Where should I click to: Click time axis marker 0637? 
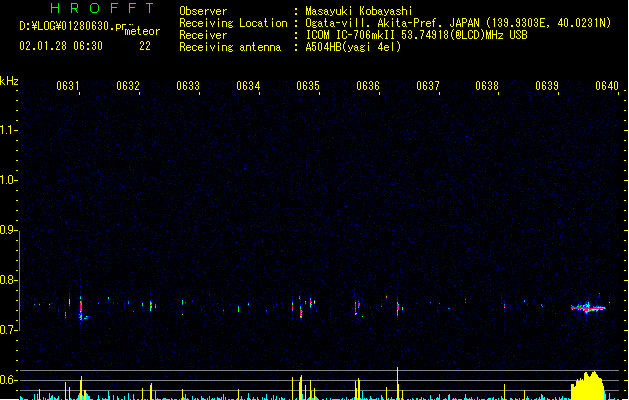coord(428,86)
